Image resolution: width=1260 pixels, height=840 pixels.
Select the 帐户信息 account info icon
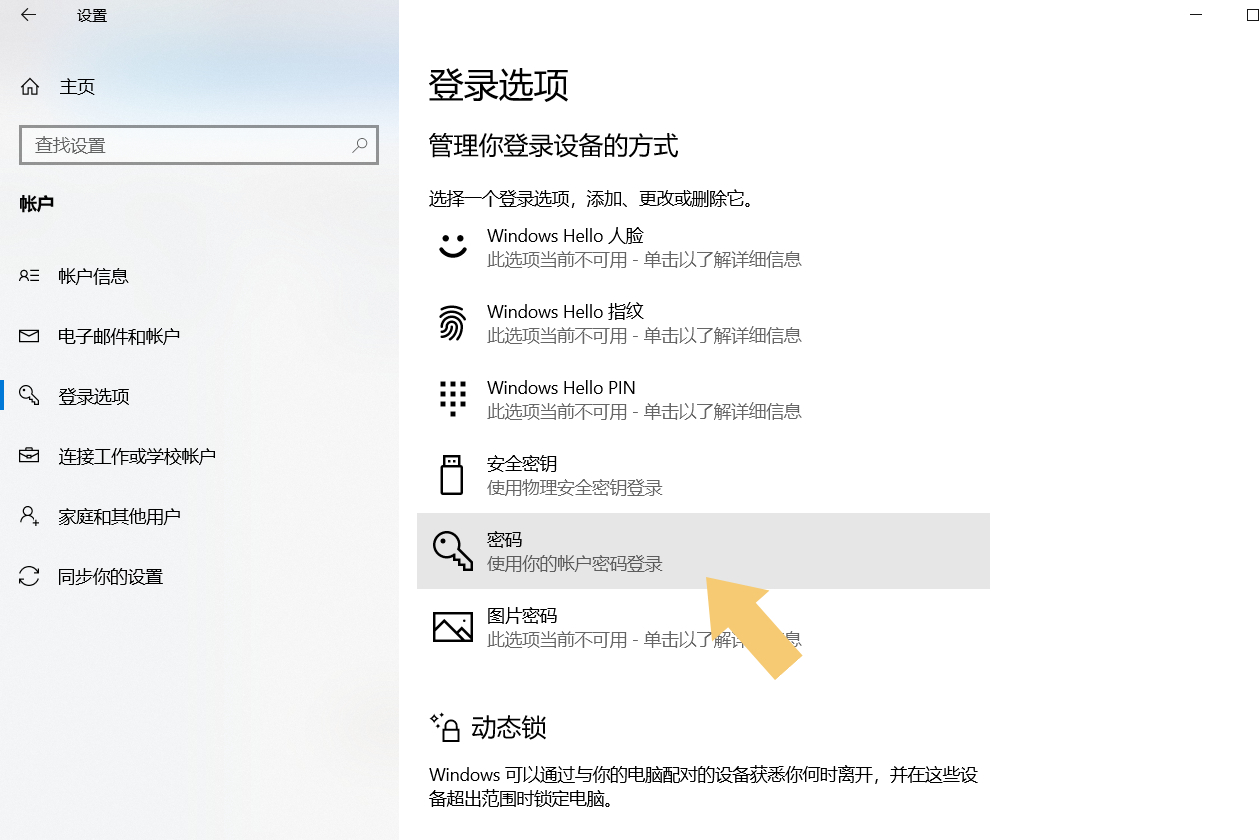point(31,276)
